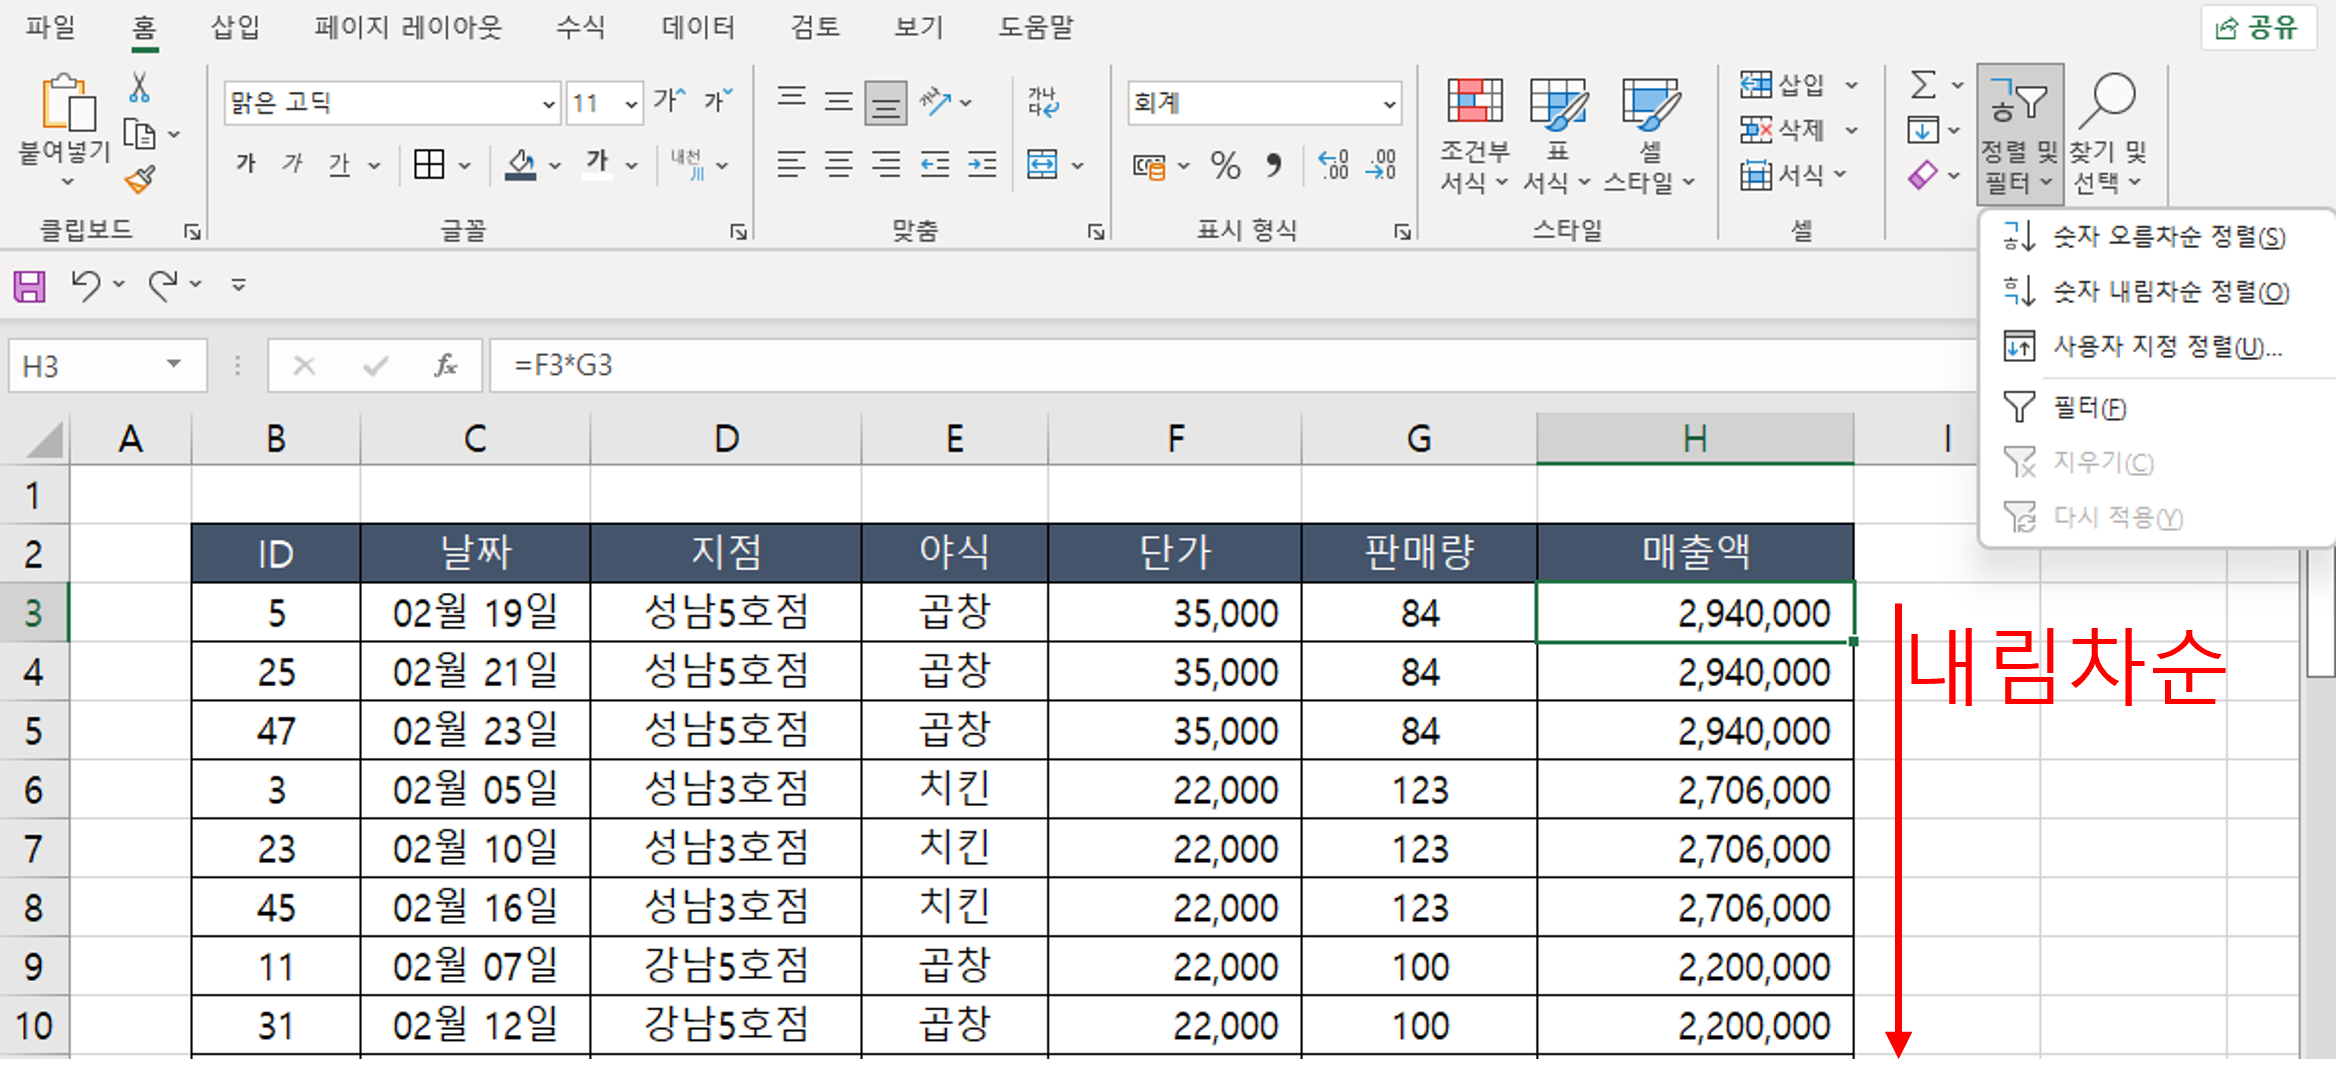Viewport: 2336px width, 1087px height.
Task: Click the 서식 복사 format painter icon
Action: tap(140, 179)
